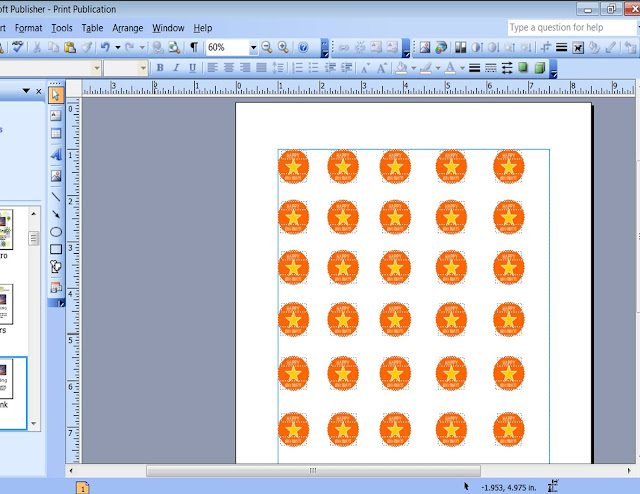The width and height of the screenshot is (640, 494).
Task: Select the Rectangle shape tool
Action: [56, 249]
